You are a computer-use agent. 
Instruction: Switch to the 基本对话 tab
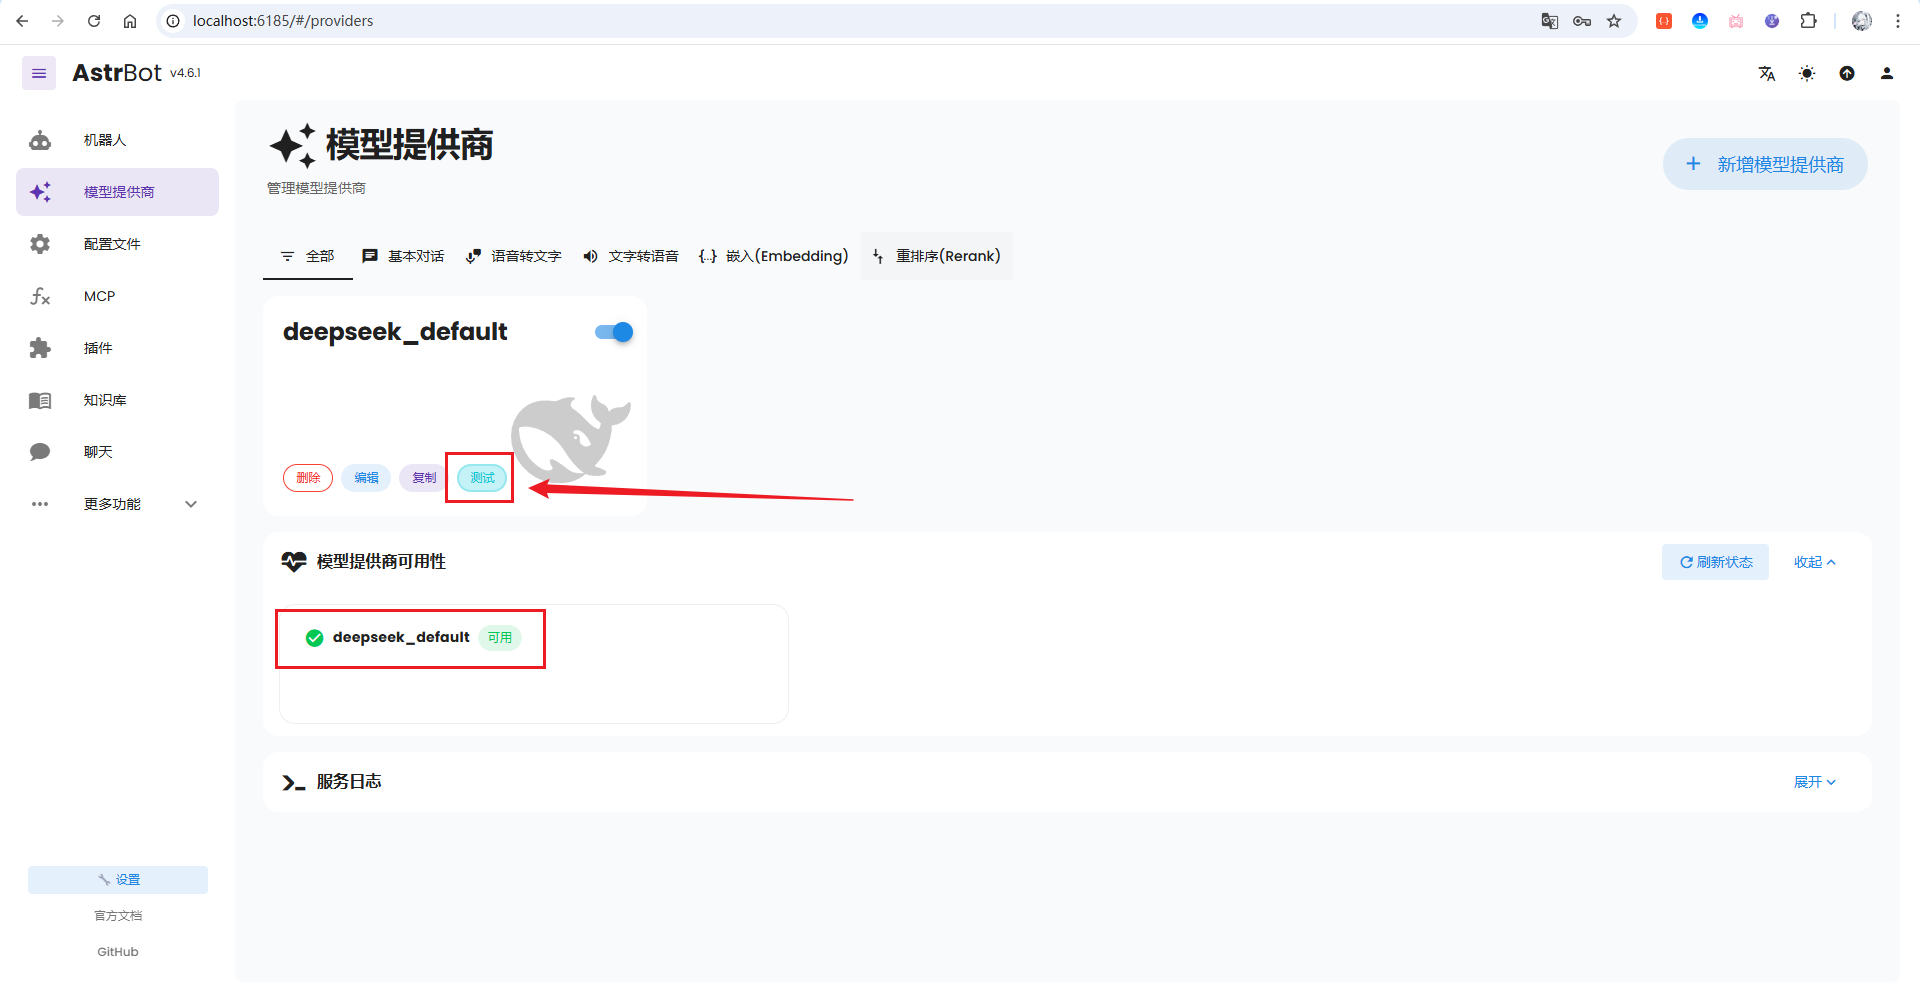(x=403, y=256)
